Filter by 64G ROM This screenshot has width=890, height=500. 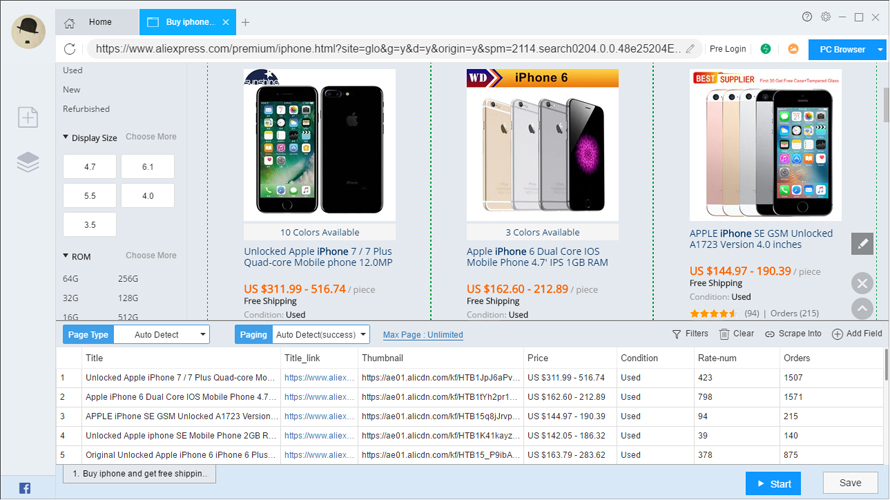70,279
